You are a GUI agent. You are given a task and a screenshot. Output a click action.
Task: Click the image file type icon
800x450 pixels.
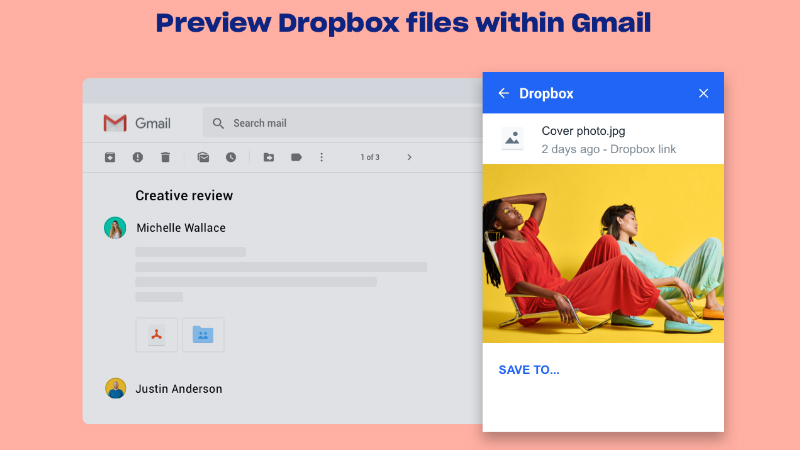click(512, 139)
